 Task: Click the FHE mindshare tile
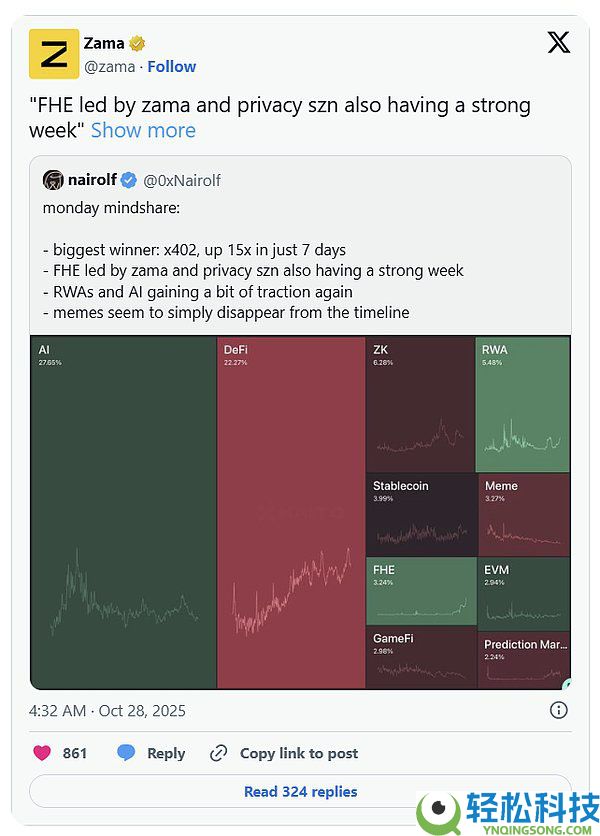tap(420, 591)
